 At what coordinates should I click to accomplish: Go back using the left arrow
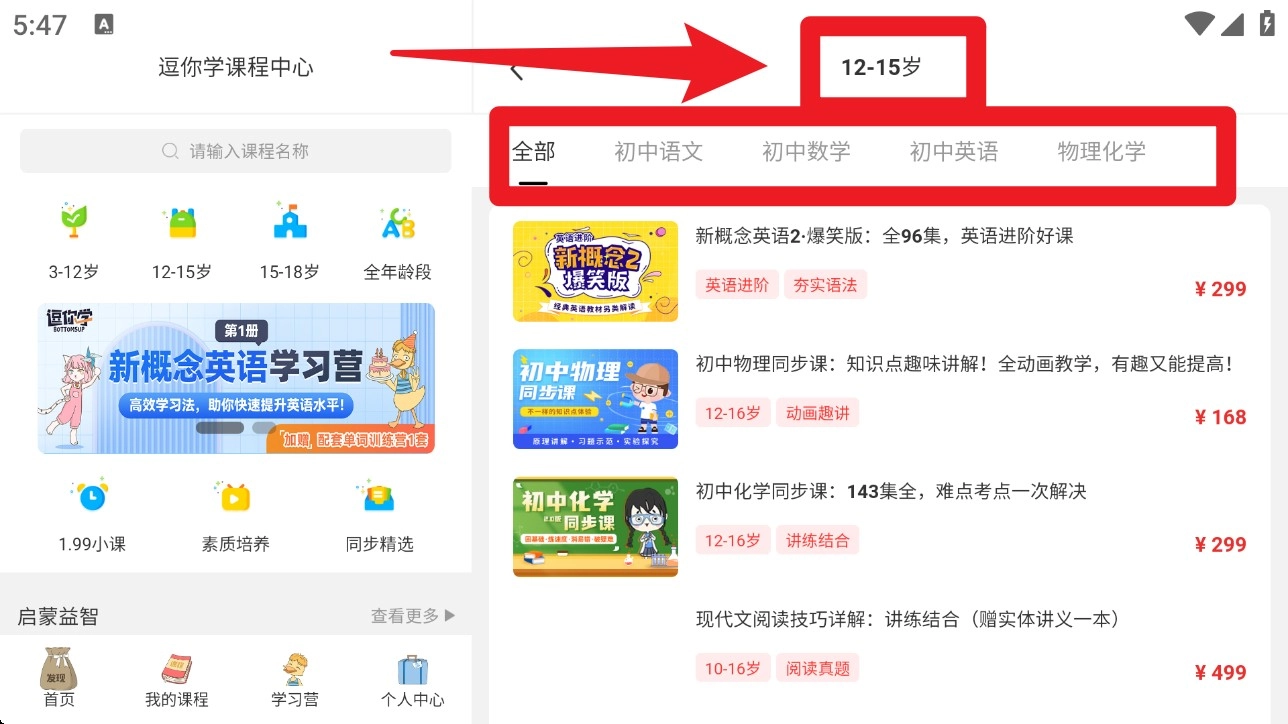[517, 70]
